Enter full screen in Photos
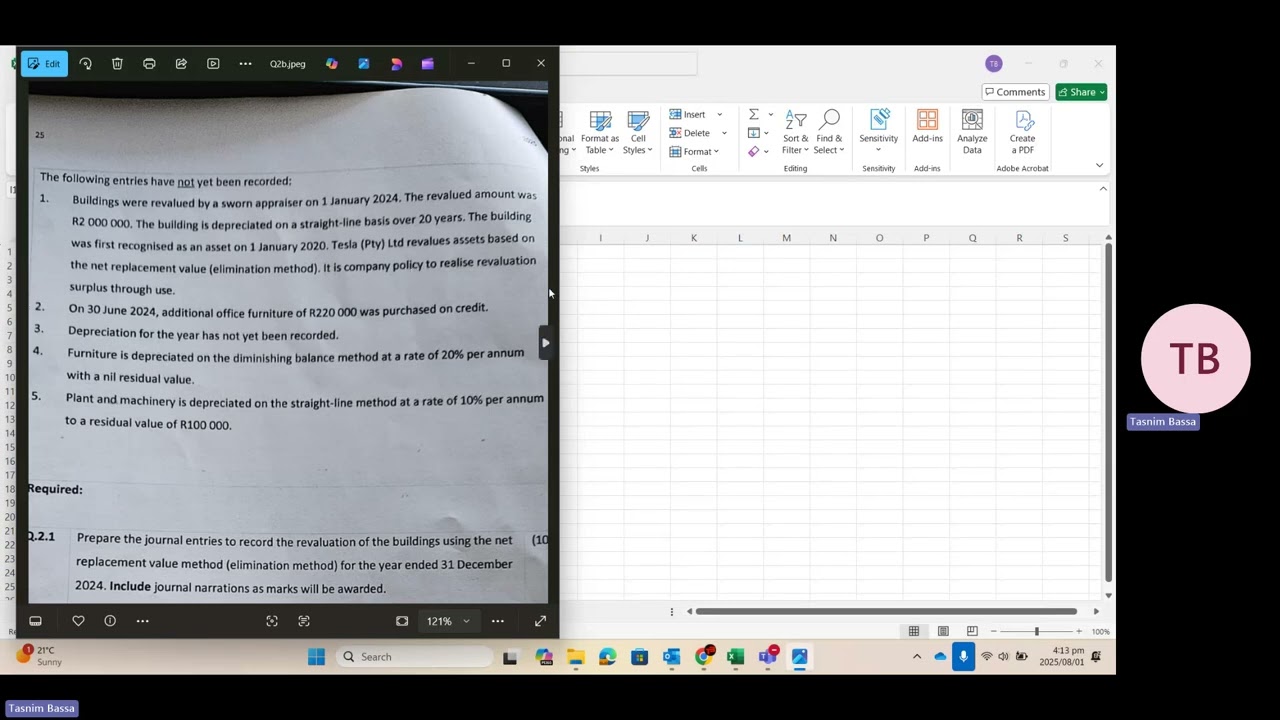1280x720 pixels. click(x=540, y=621)
